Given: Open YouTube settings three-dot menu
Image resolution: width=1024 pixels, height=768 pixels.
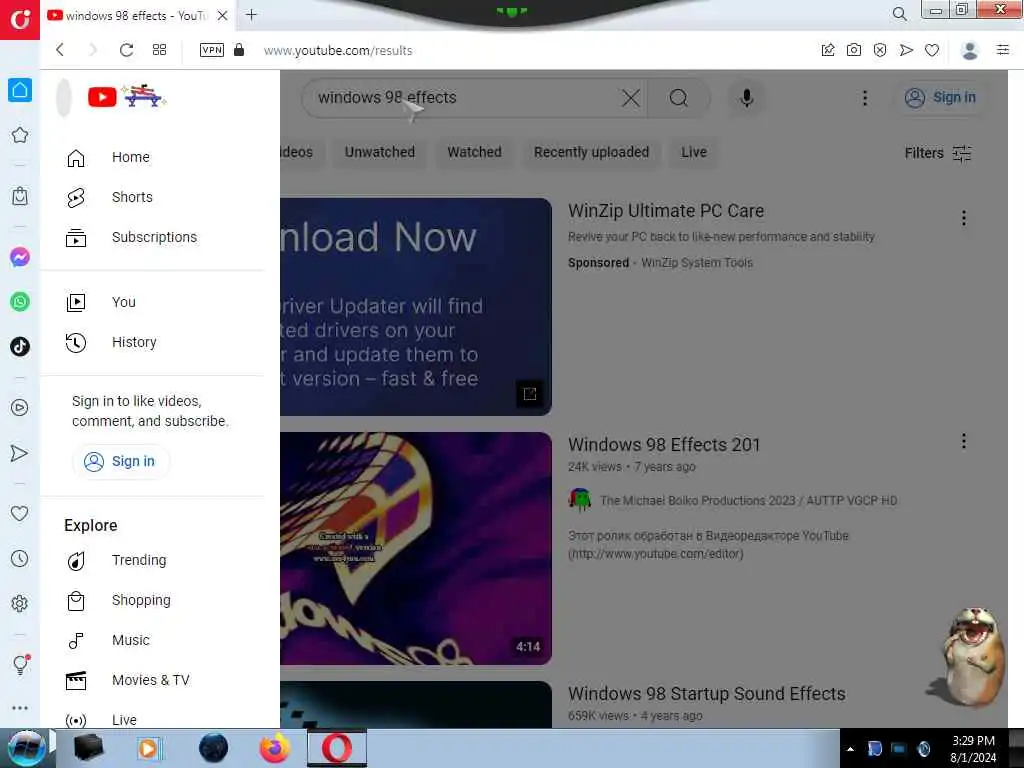Looking at the screenshot, I should click(x=865, y=98).
